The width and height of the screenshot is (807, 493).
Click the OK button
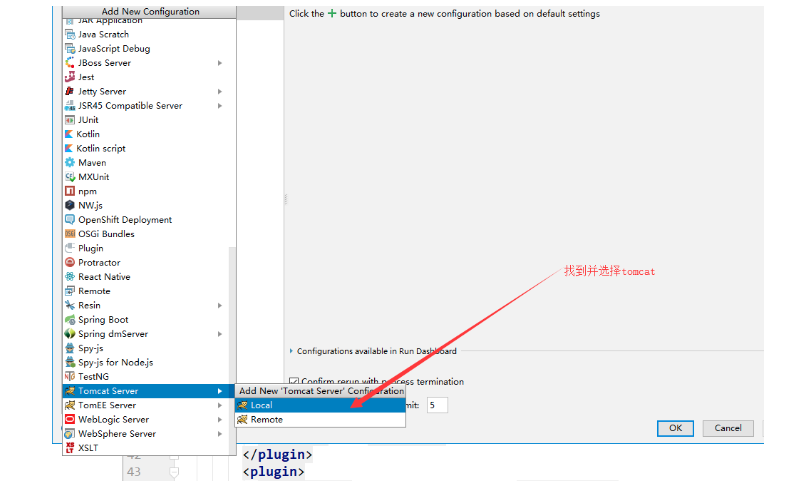click(675, 428)
